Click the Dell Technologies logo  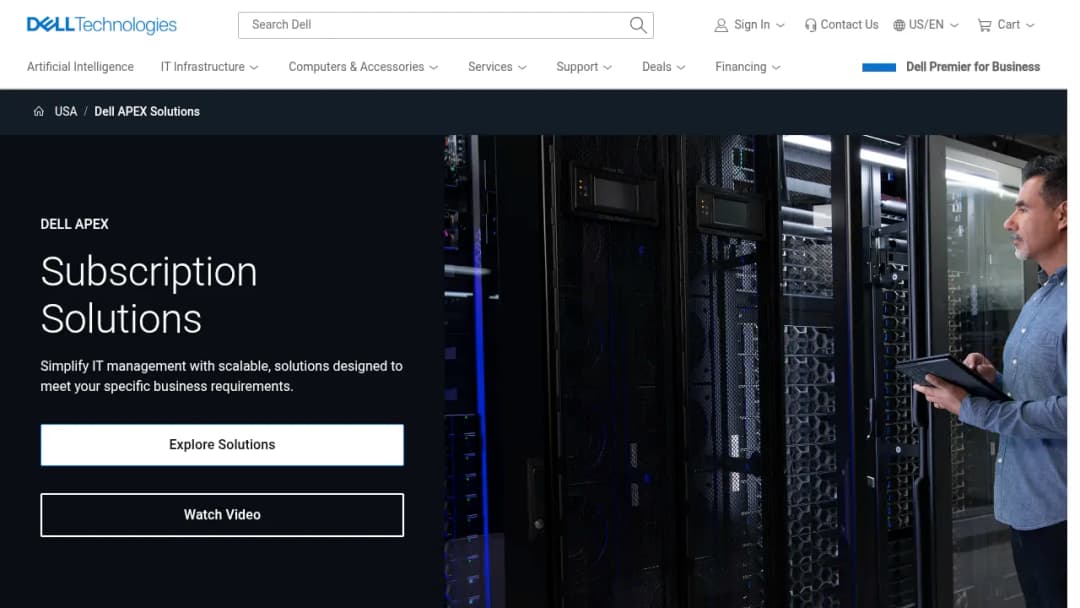pyautogui.click(x=101, y=25)
